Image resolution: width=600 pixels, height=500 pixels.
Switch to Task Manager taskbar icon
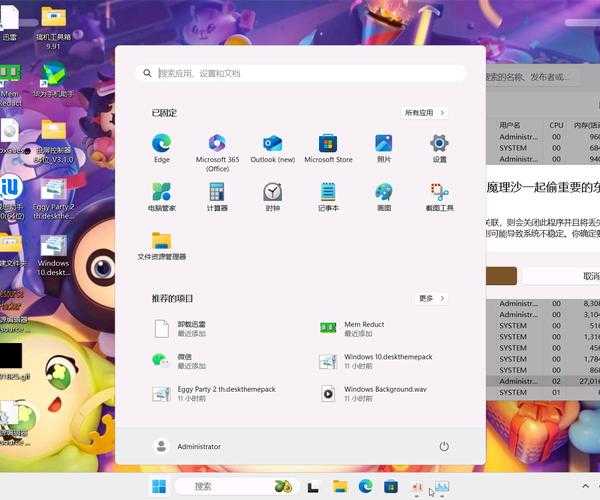(442, 487)
